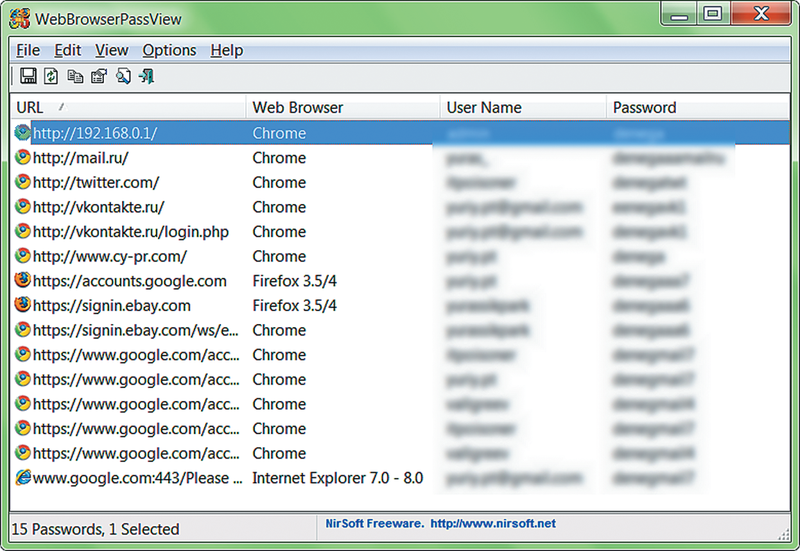
Task: Click the Find toolbar icon
Action: (123, 76)
